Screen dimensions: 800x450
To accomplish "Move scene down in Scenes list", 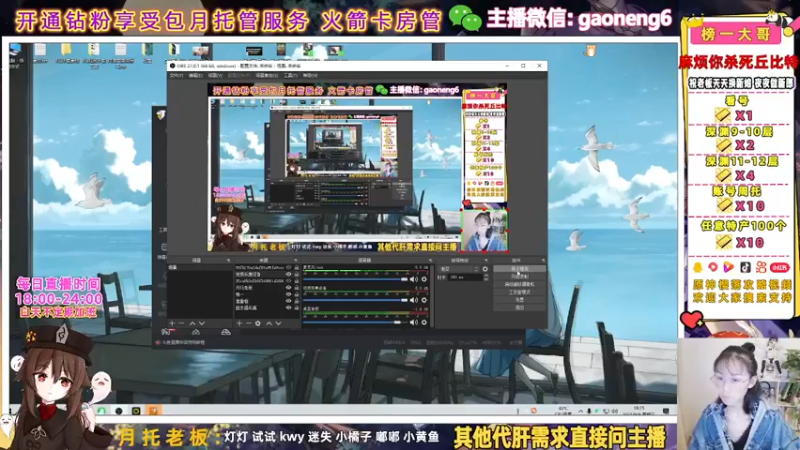I will click(202, 323).
